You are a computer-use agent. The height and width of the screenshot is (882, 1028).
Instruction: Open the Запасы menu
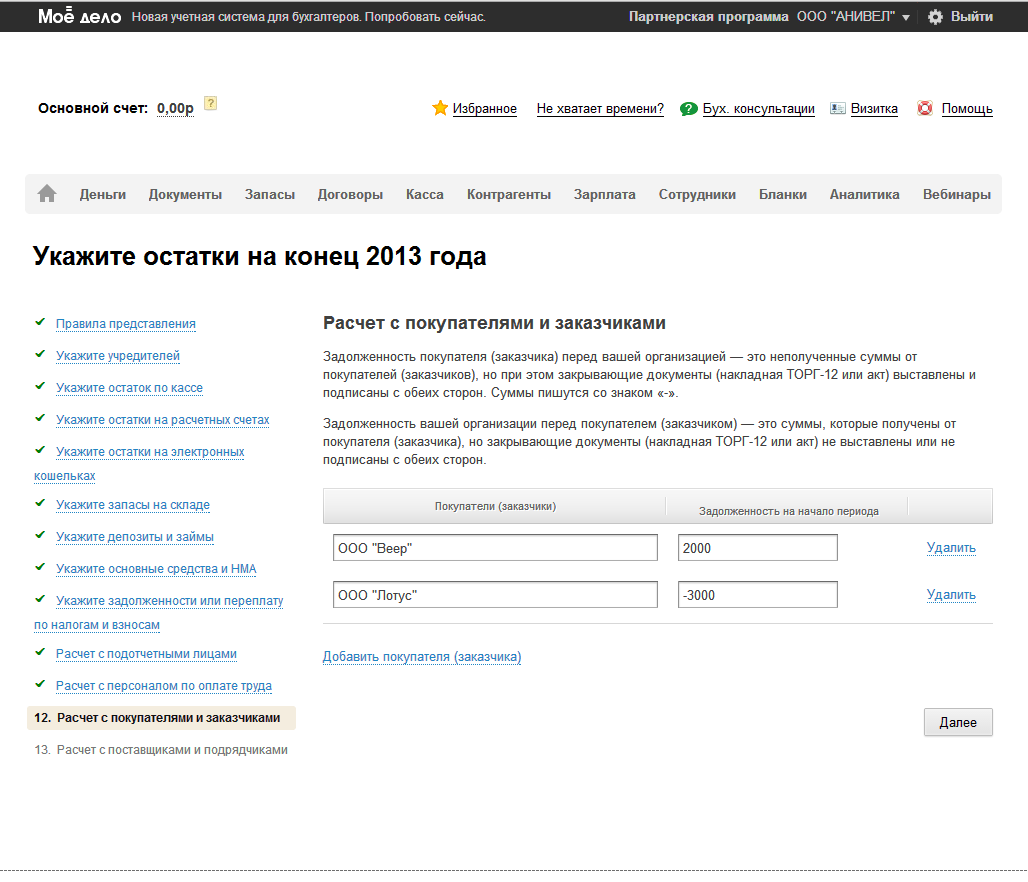click(x=269, y=194)
